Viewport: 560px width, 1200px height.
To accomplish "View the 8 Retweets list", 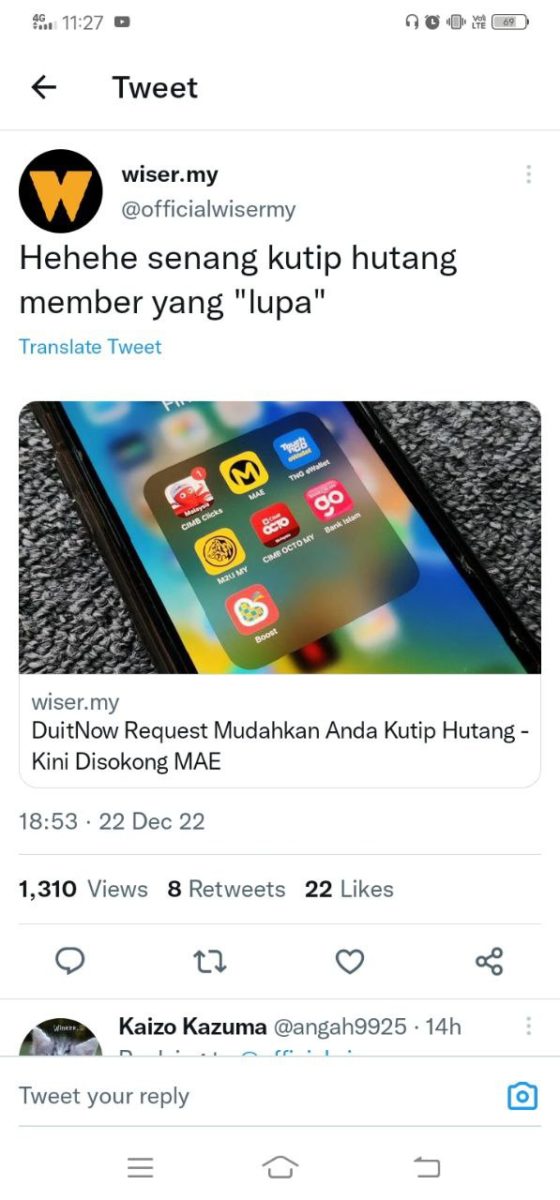I will click(226, 889).
